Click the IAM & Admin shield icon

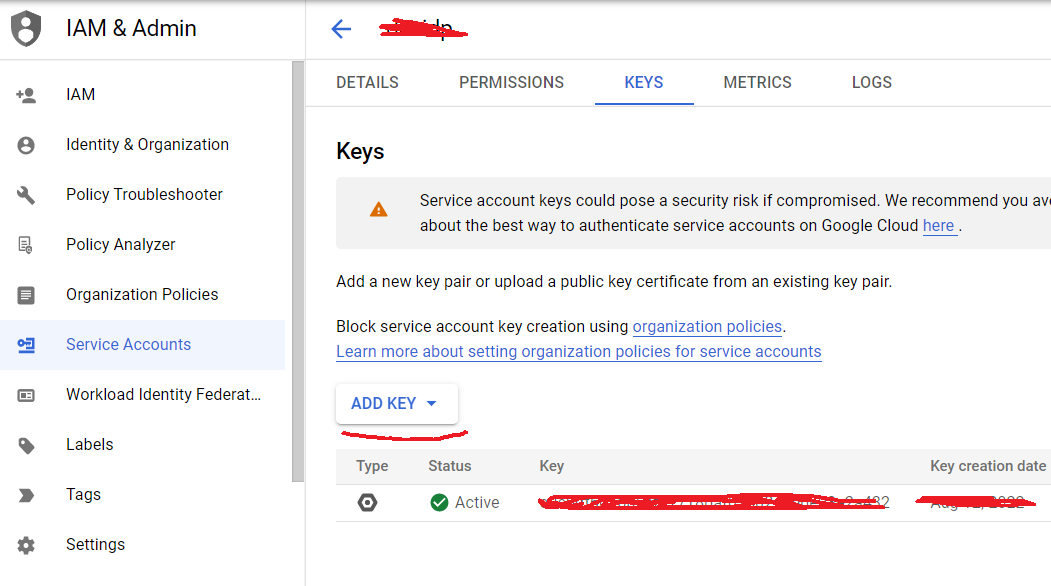pyautogui.click(x=27, y=28)
